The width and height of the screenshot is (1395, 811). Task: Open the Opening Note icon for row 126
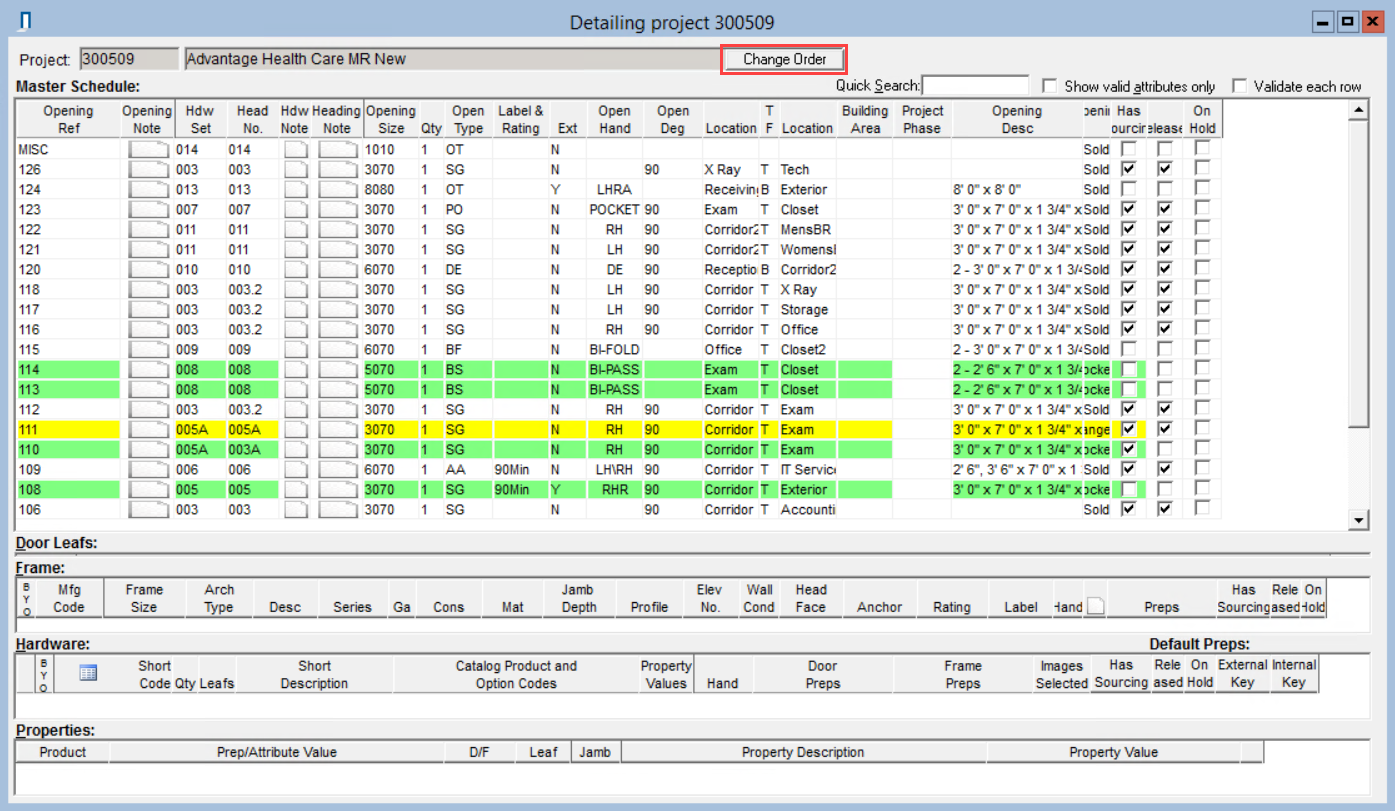[148, 170]
